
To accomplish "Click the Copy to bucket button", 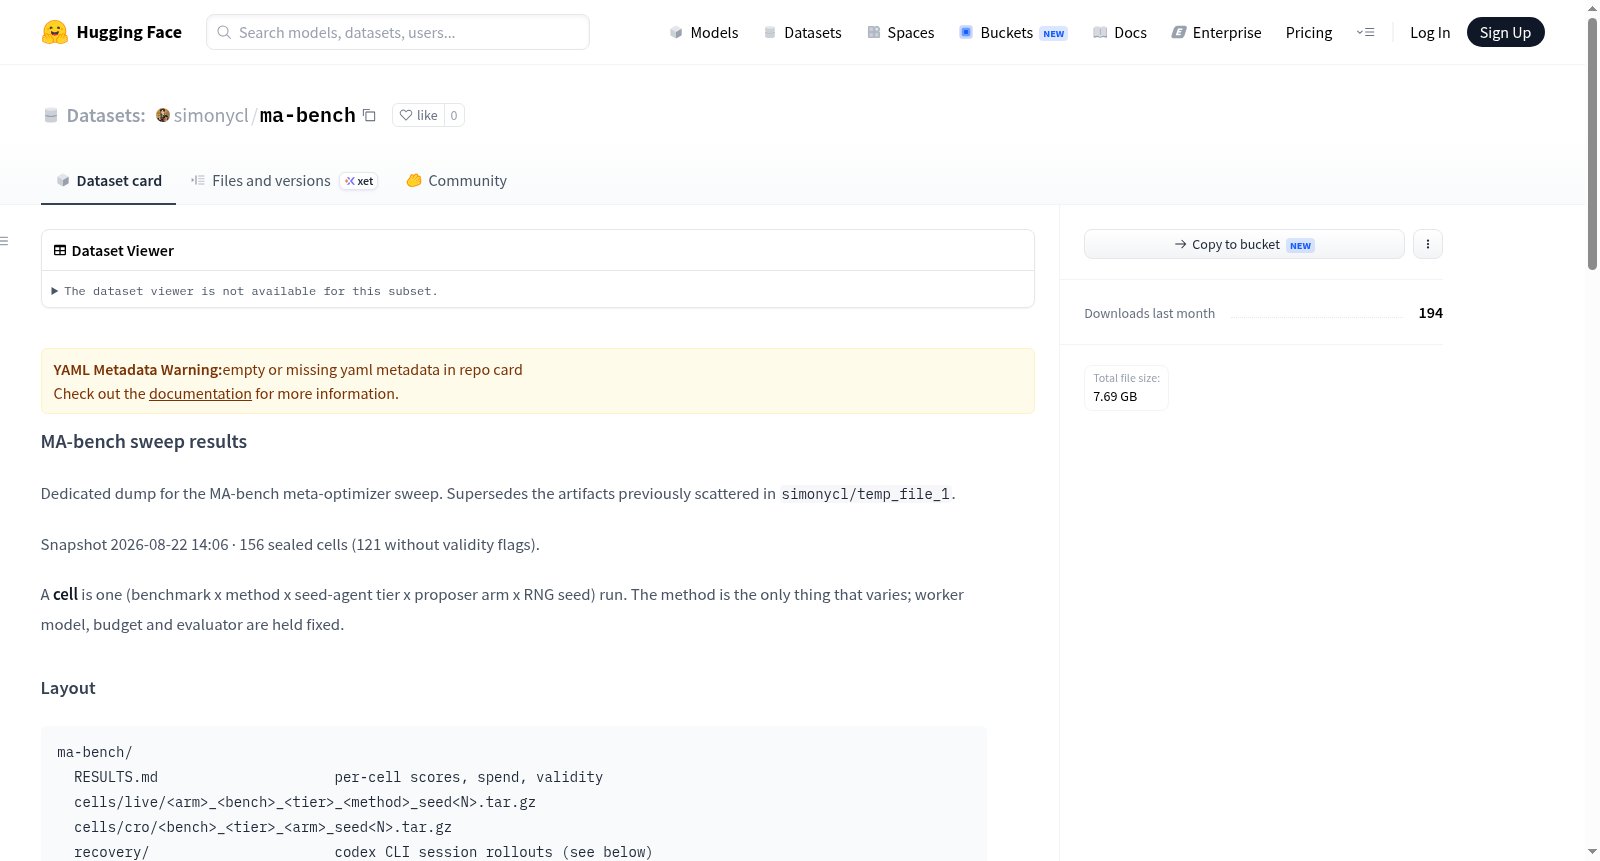I will [1244, 244].
